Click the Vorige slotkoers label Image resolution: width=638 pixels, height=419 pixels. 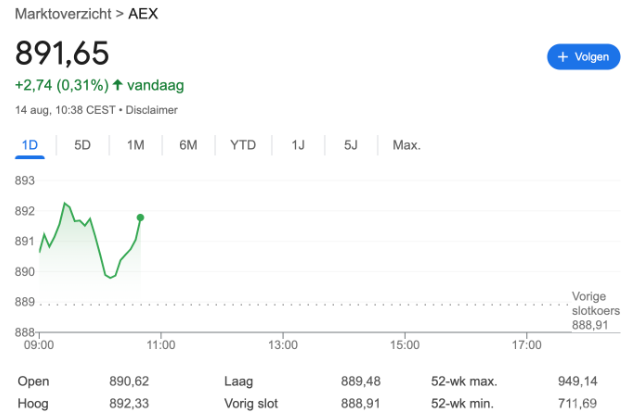click(595, 303)
